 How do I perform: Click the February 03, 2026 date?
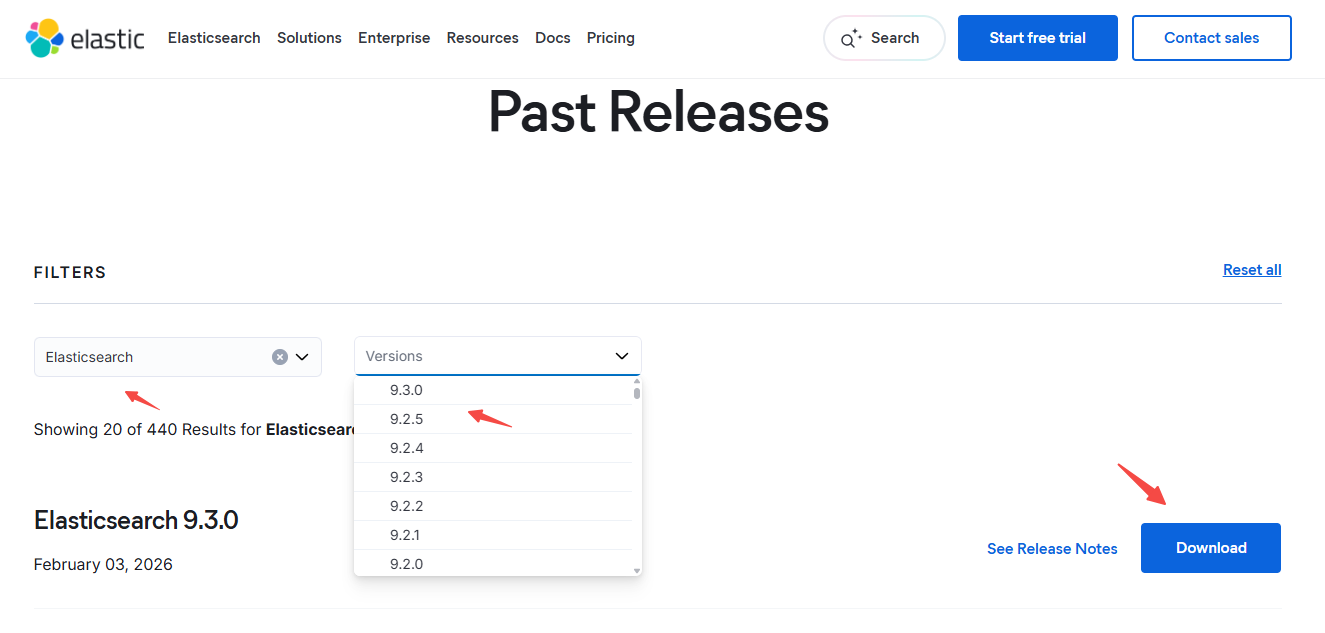pyautogui.click(x=103, y=564)
